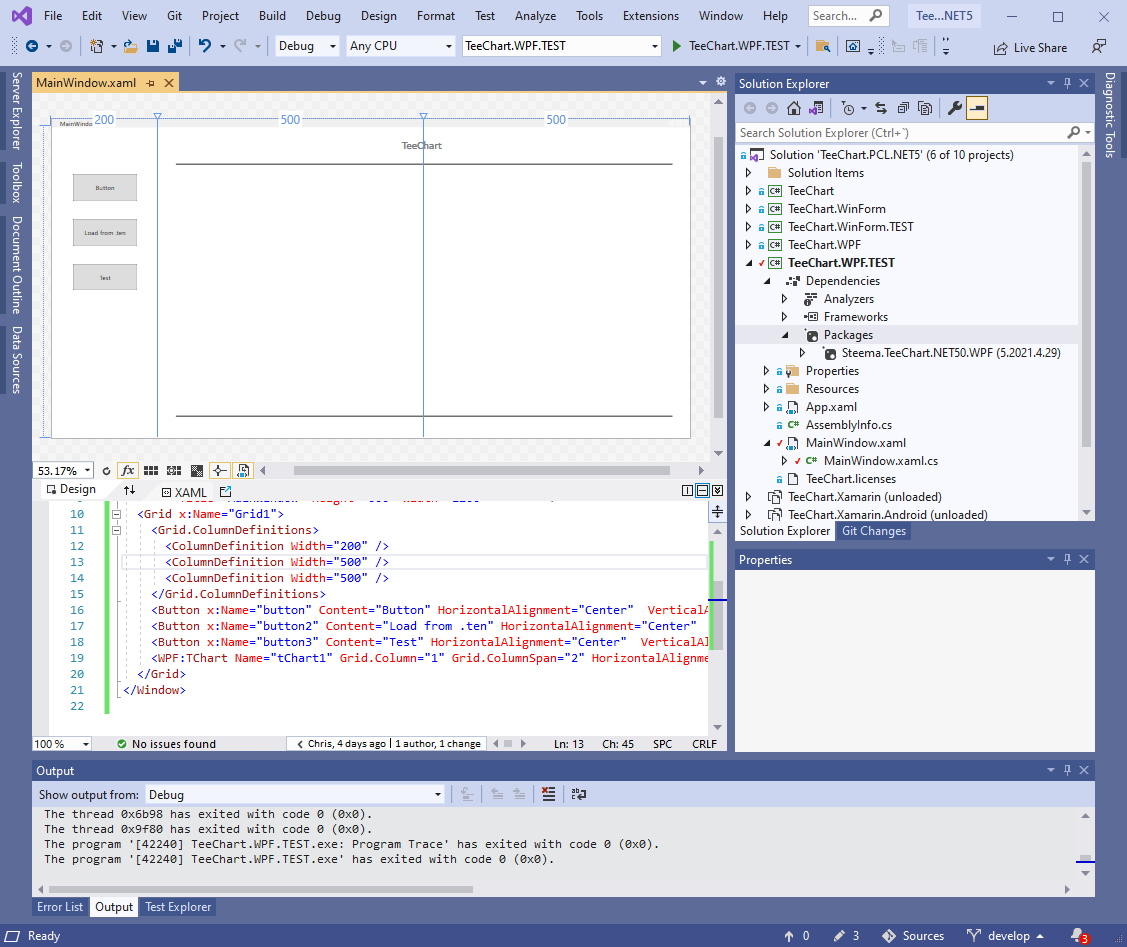
Task: Click the Search box in title bar
Action: click(848, 16)
